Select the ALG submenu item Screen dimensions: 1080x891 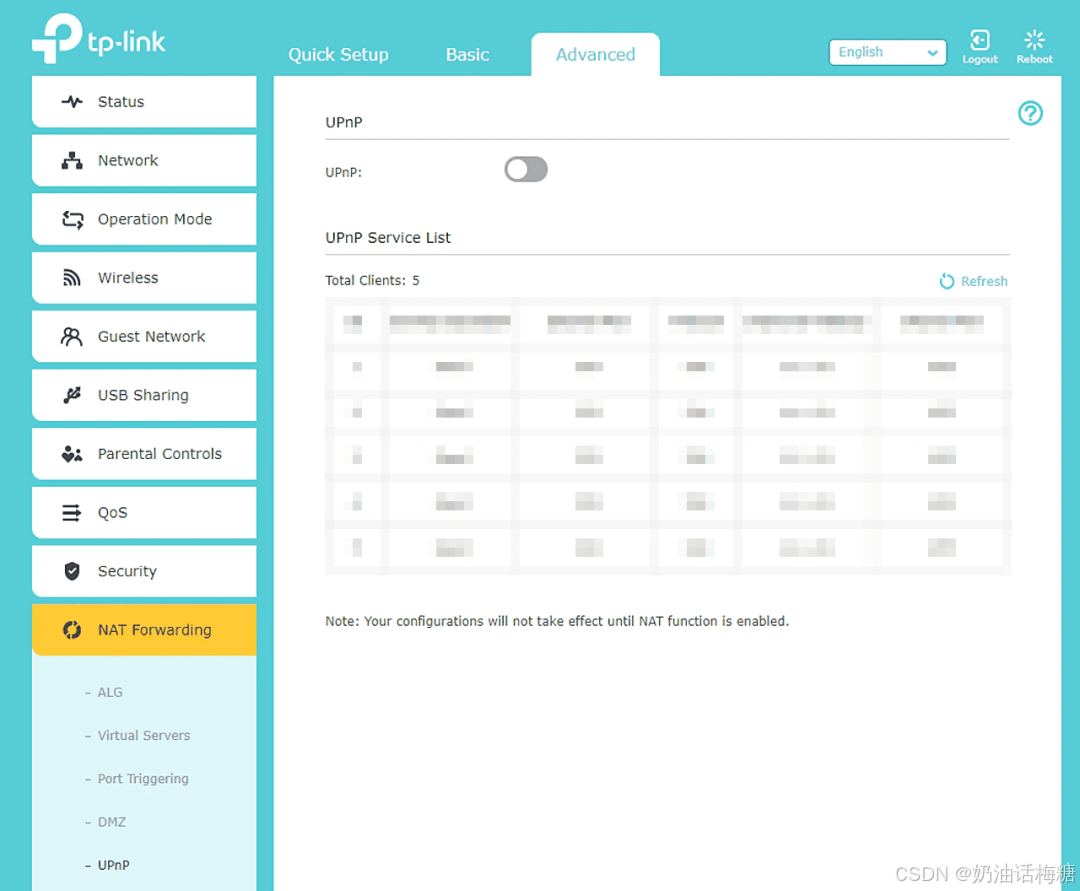click(x=110, y=693)
